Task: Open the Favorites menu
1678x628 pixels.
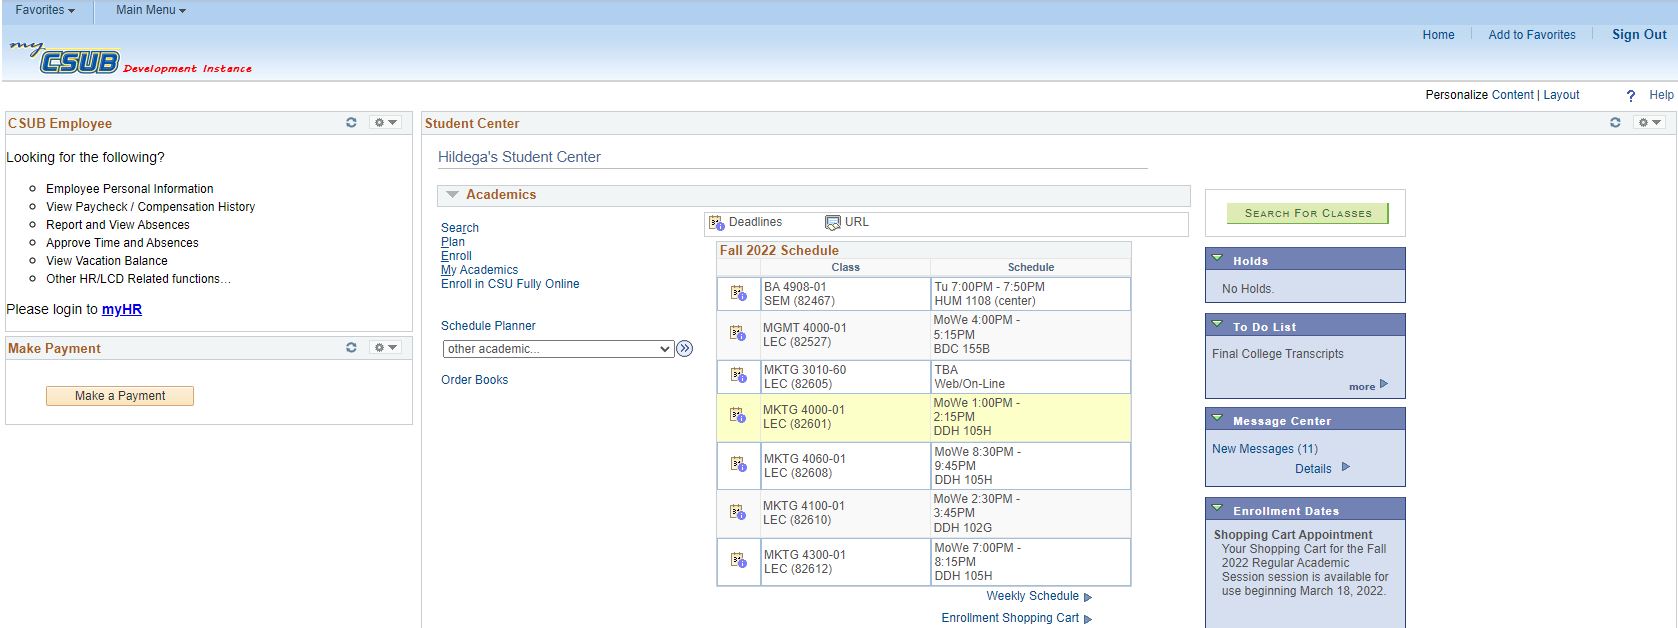Action: 45,10
